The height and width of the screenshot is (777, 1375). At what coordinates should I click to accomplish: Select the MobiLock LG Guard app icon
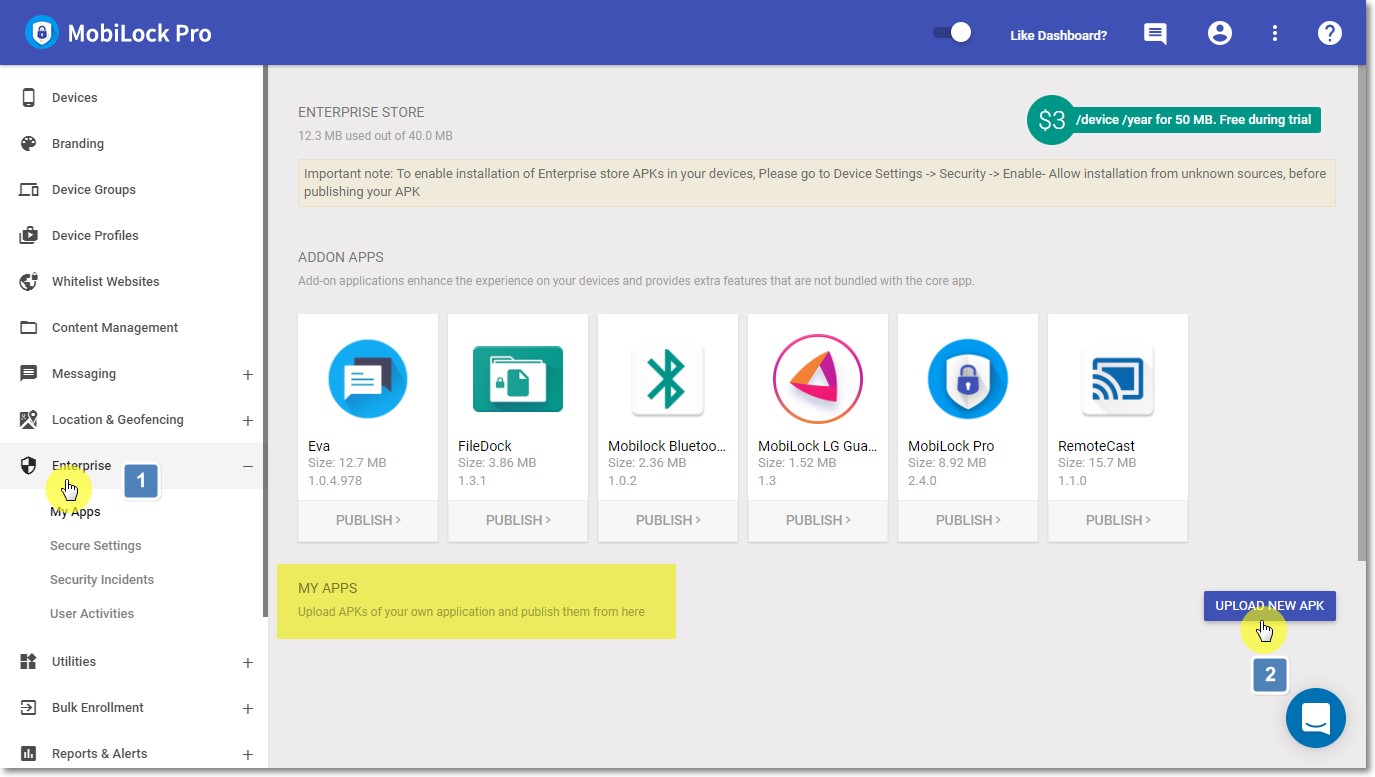pos(818,379)
